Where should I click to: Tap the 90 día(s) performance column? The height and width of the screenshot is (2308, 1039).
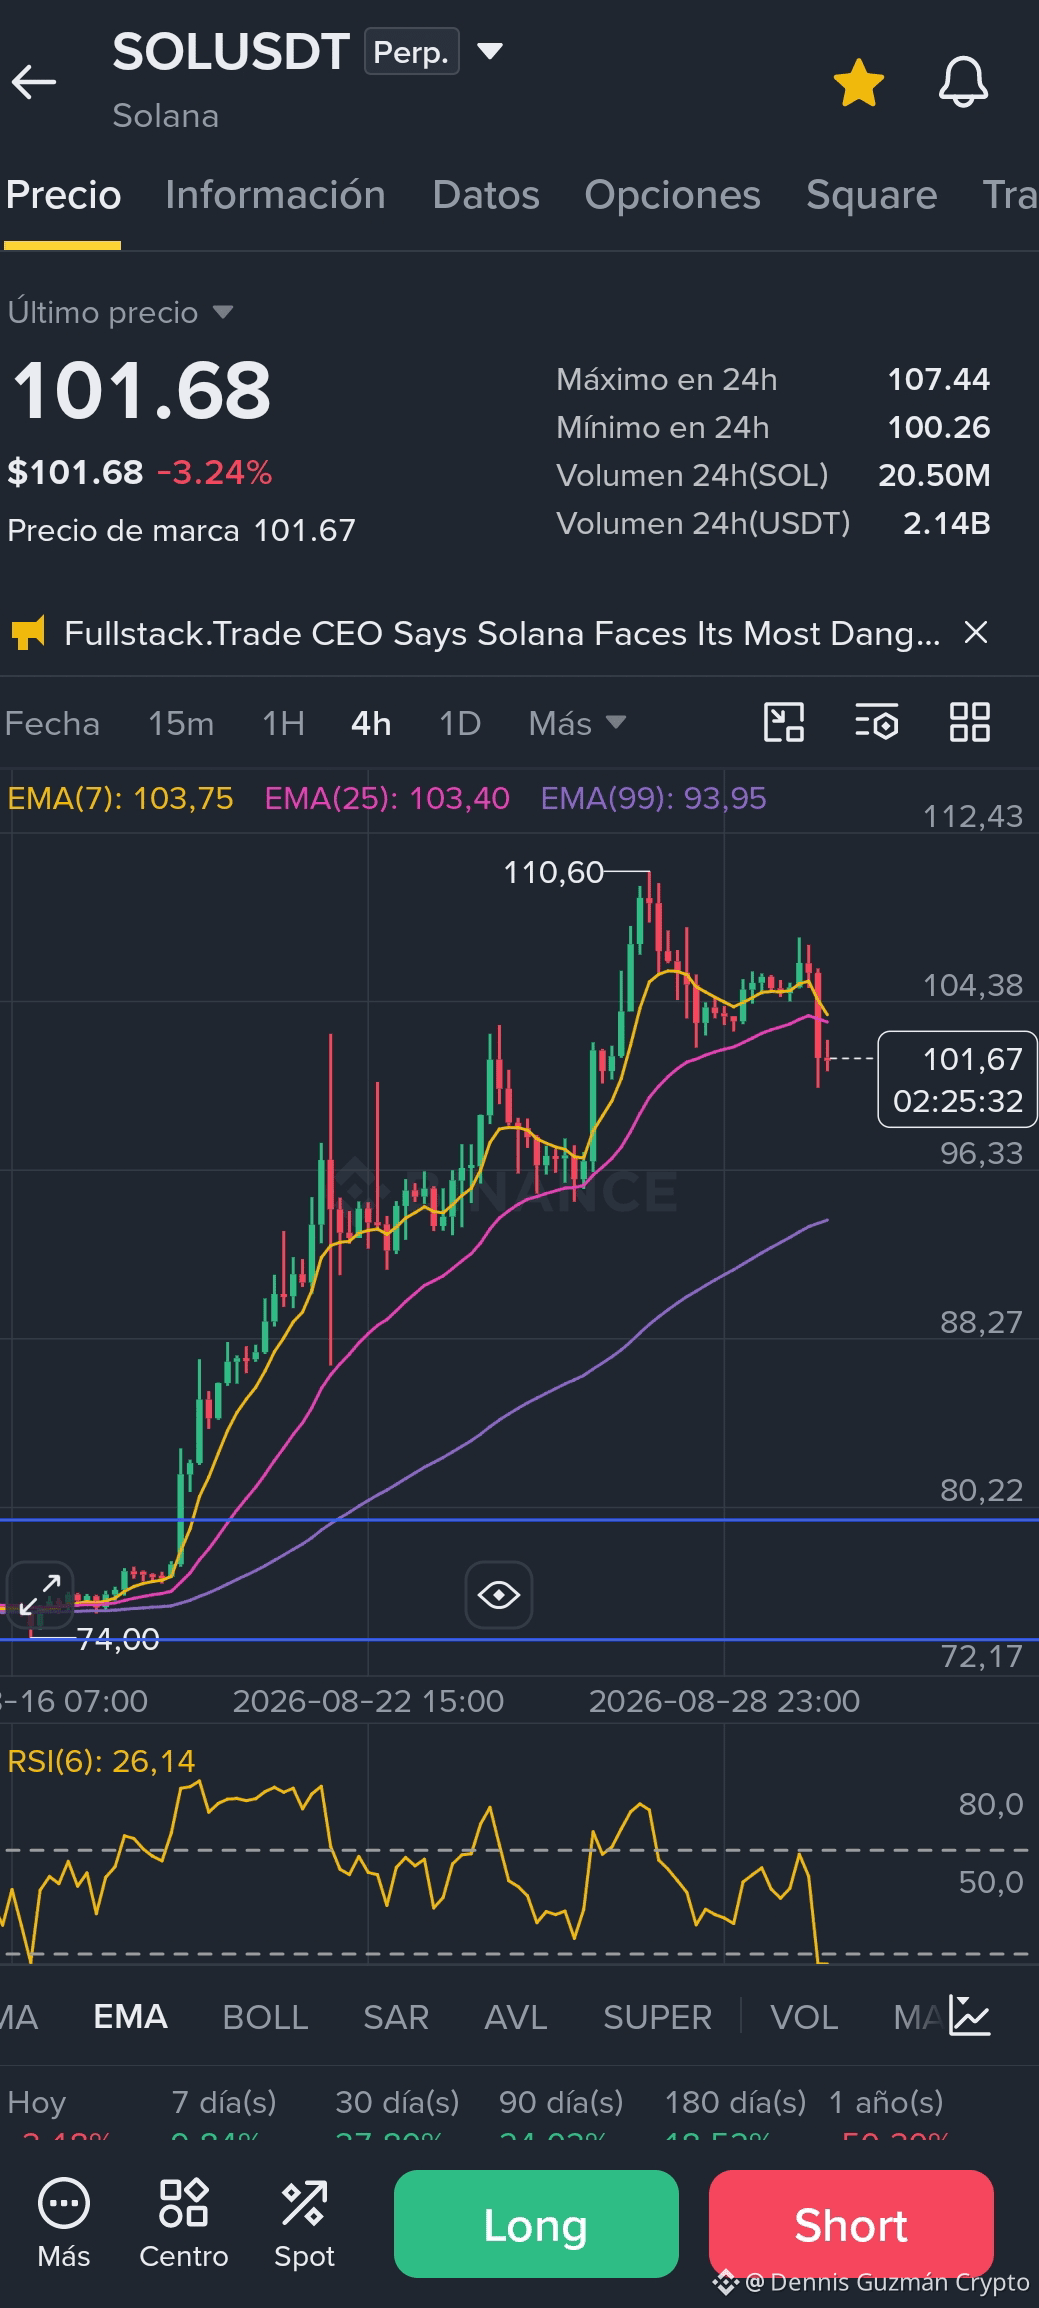(561, 2113)
